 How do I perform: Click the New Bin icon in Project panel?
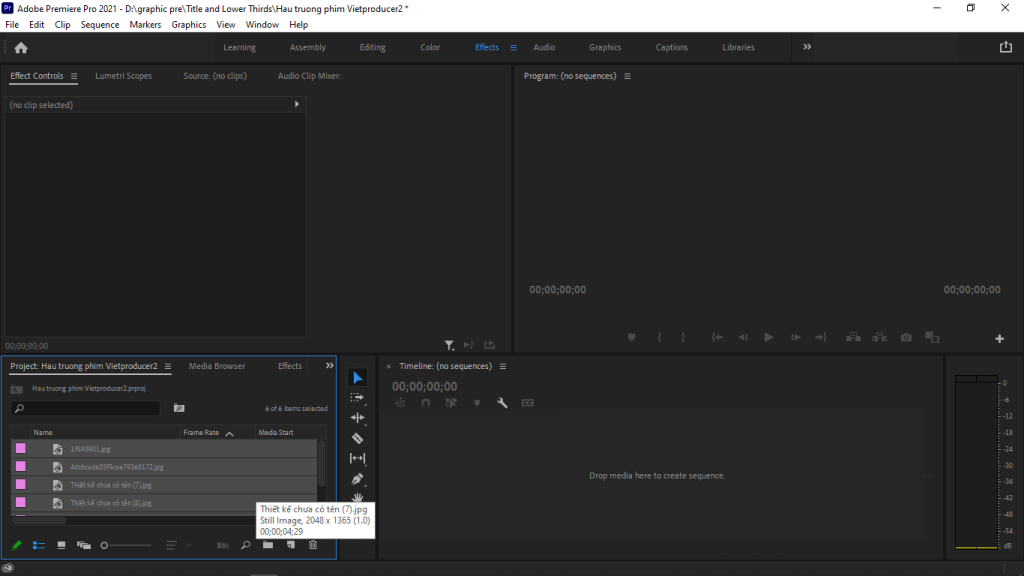(268, 545)
